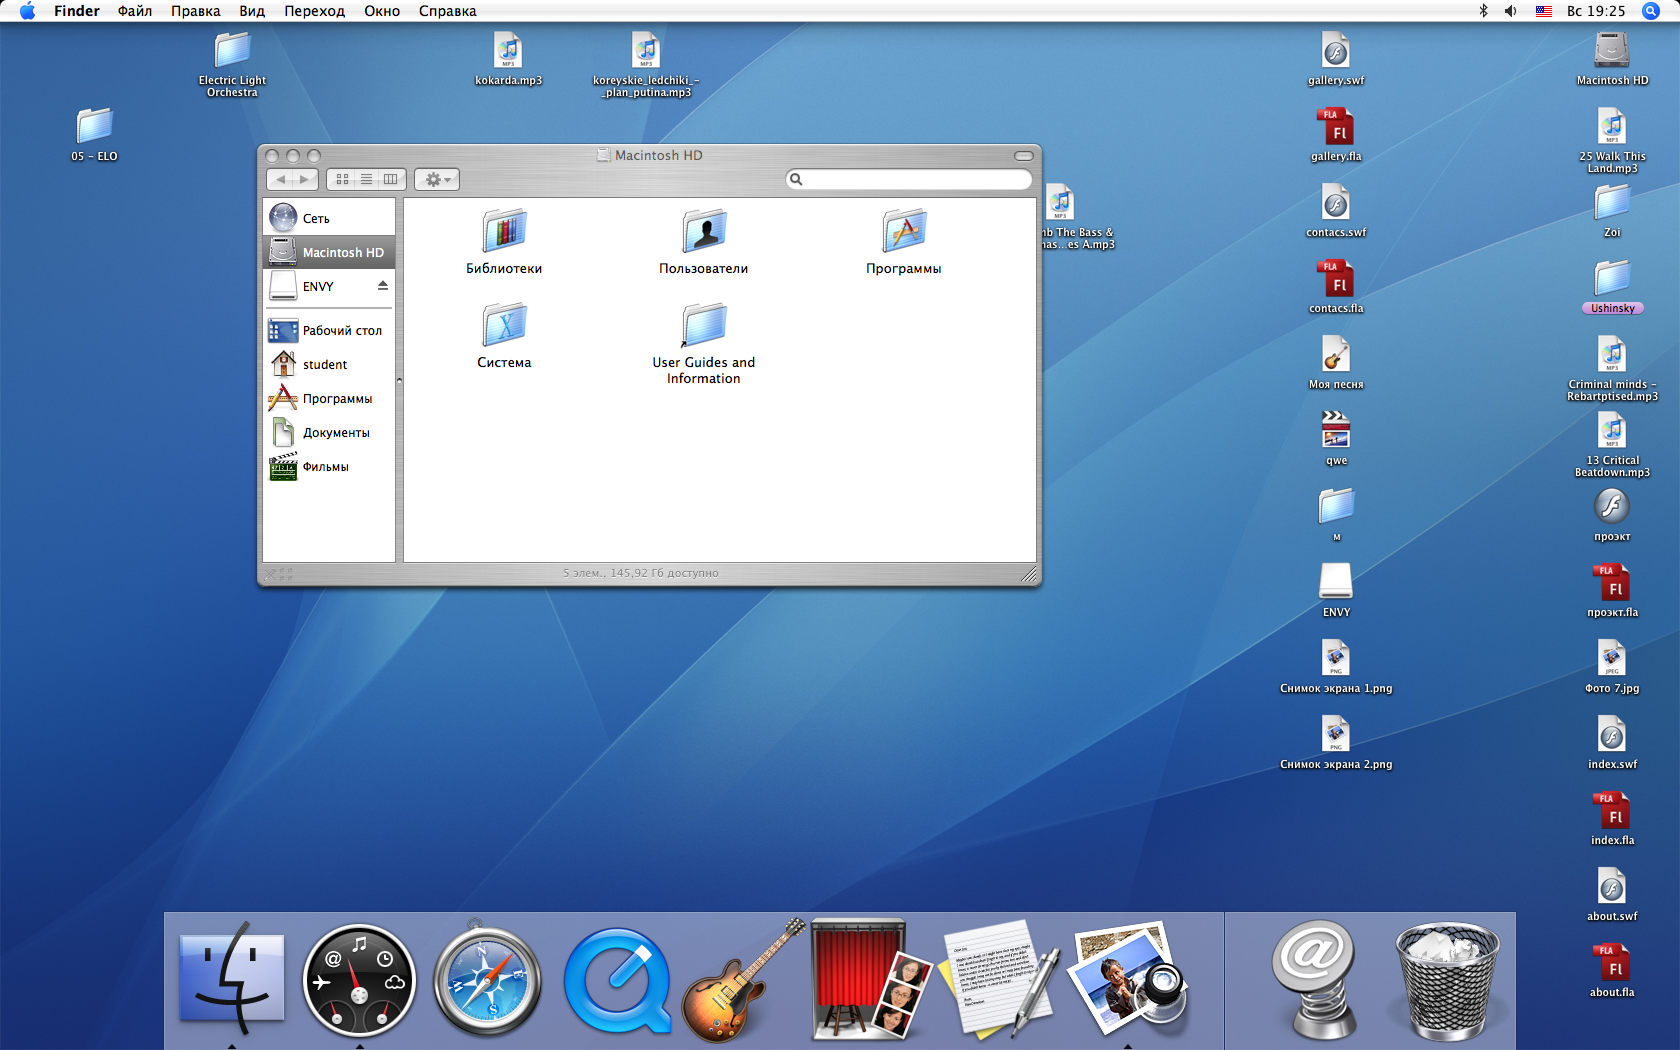Screen dimensions: 1680x1050
Task: Open the Action gear dropdown menu
Action: [437, 179]
